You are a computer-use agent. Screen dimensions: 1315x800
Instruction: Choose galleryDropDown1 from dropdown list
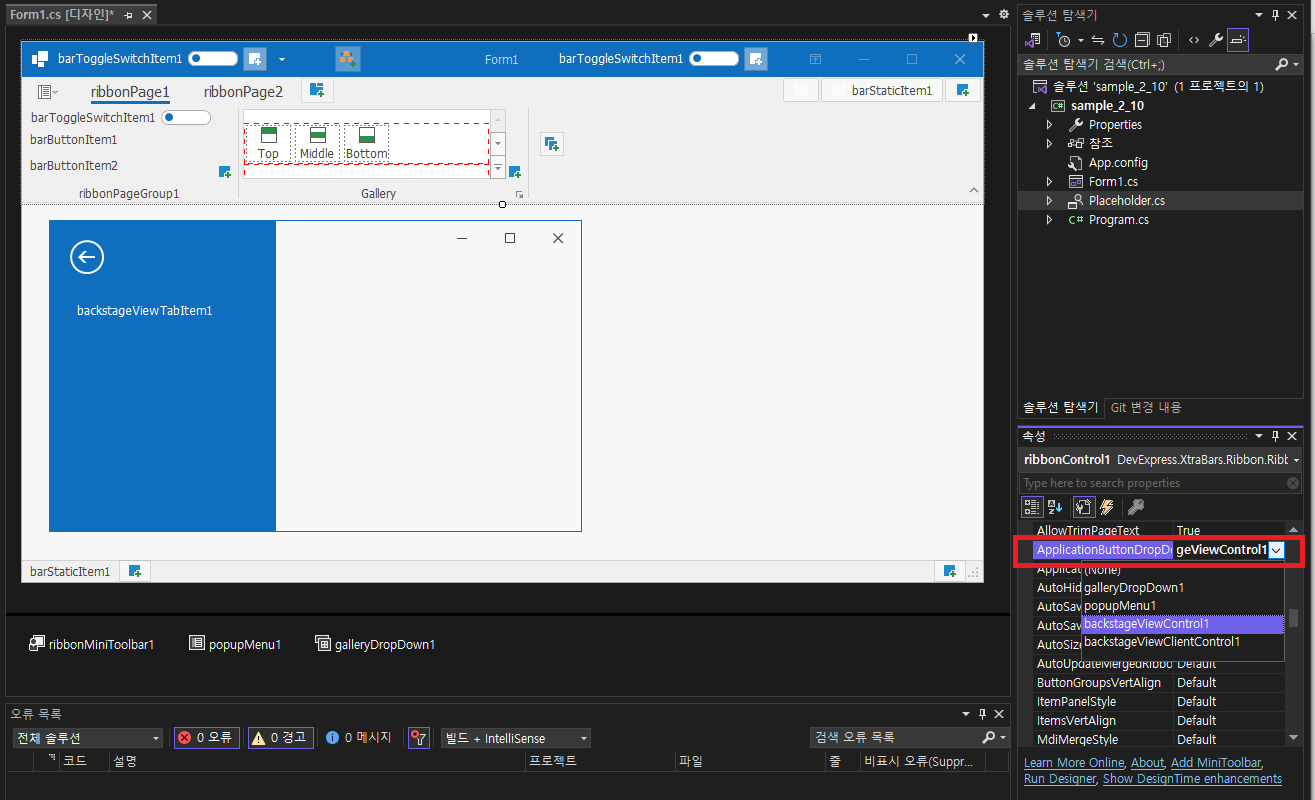point(1182,588)
